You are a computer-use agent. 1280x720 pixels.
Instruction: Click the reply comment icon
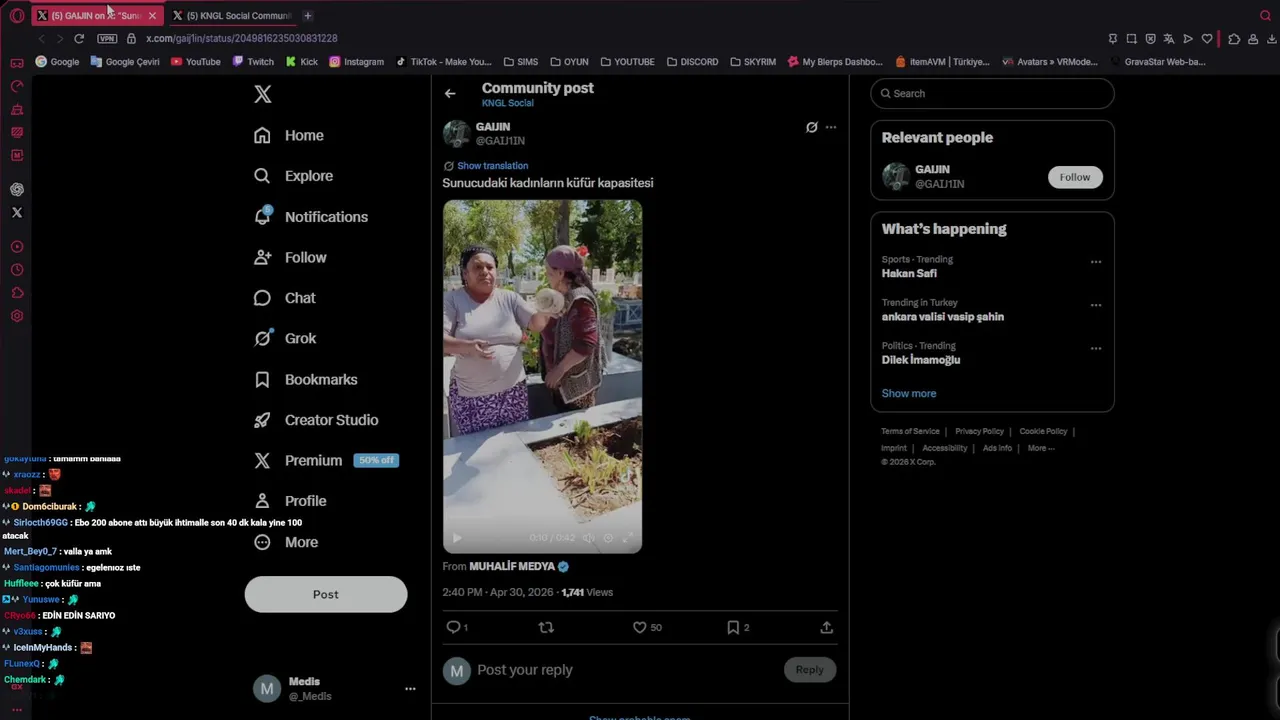point(453,627)
